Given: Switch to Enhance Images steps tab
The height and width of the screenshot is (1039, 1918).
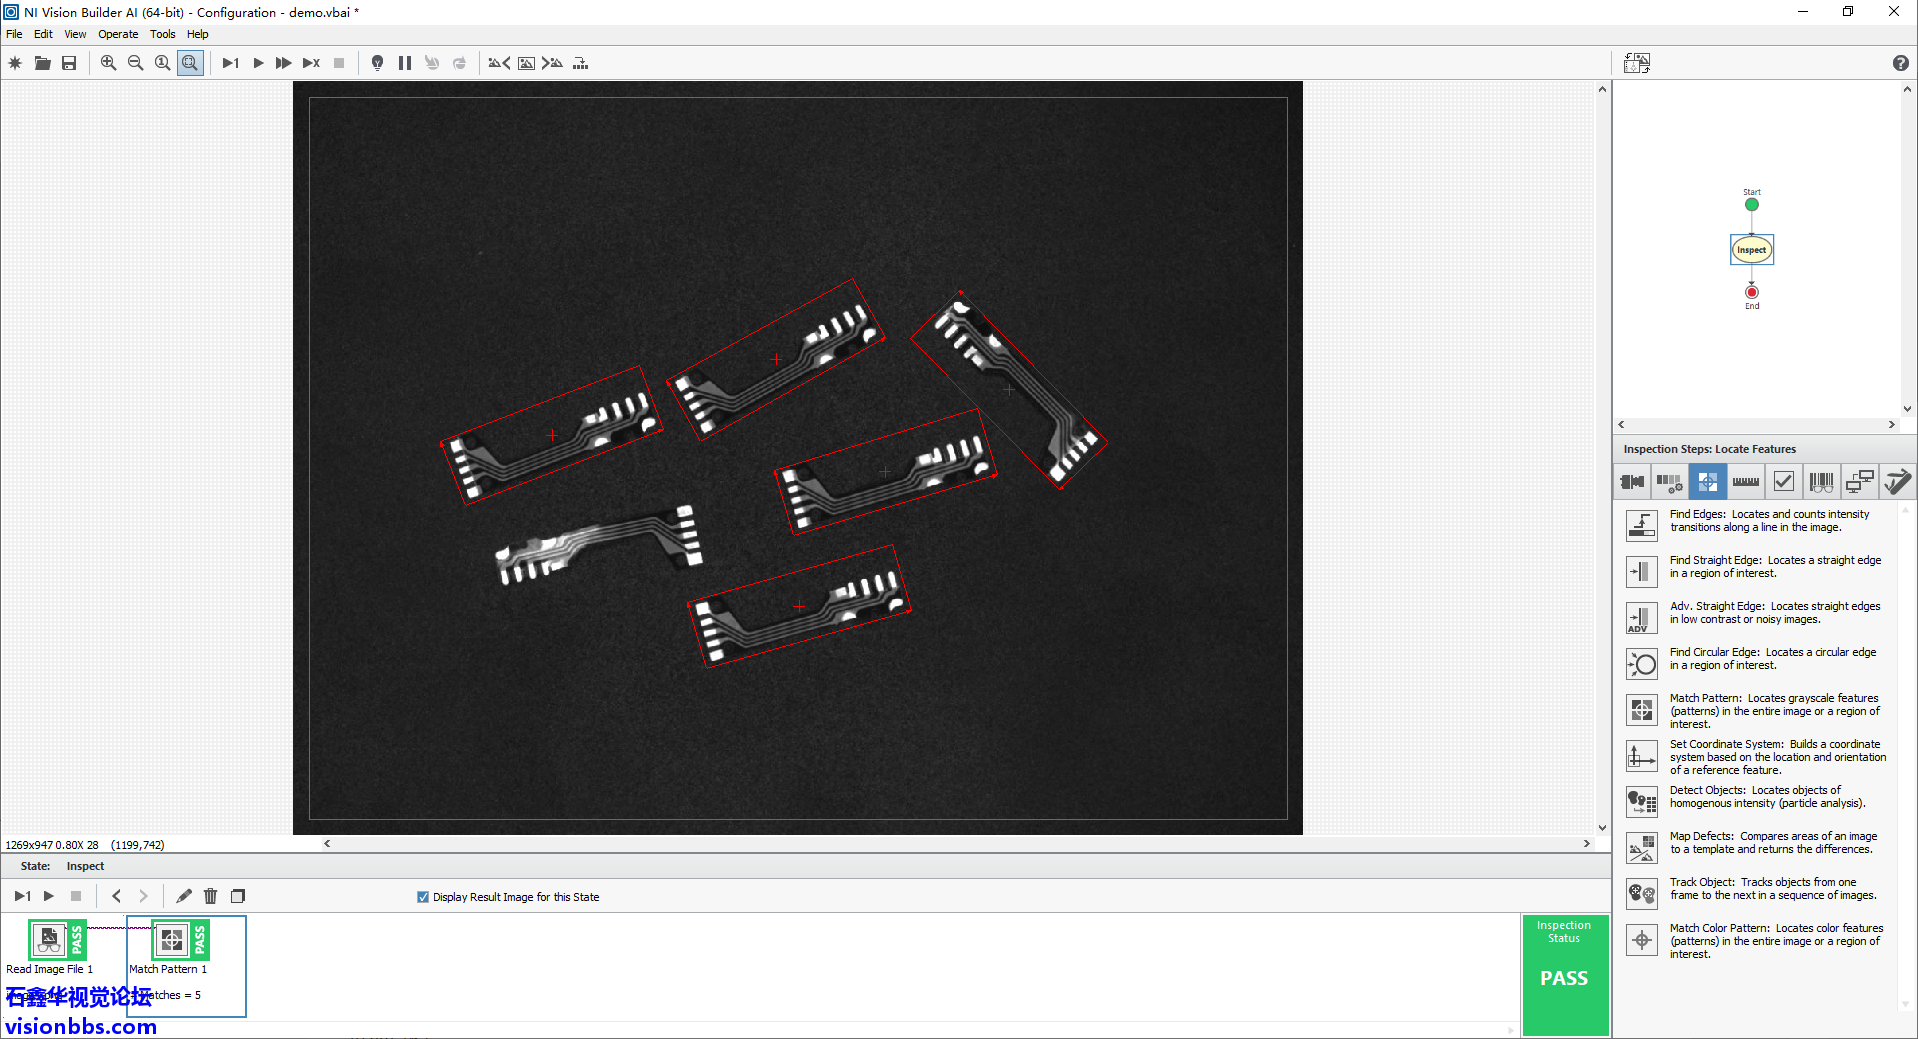Looking at the screenshot, I should pos(1669,482).
